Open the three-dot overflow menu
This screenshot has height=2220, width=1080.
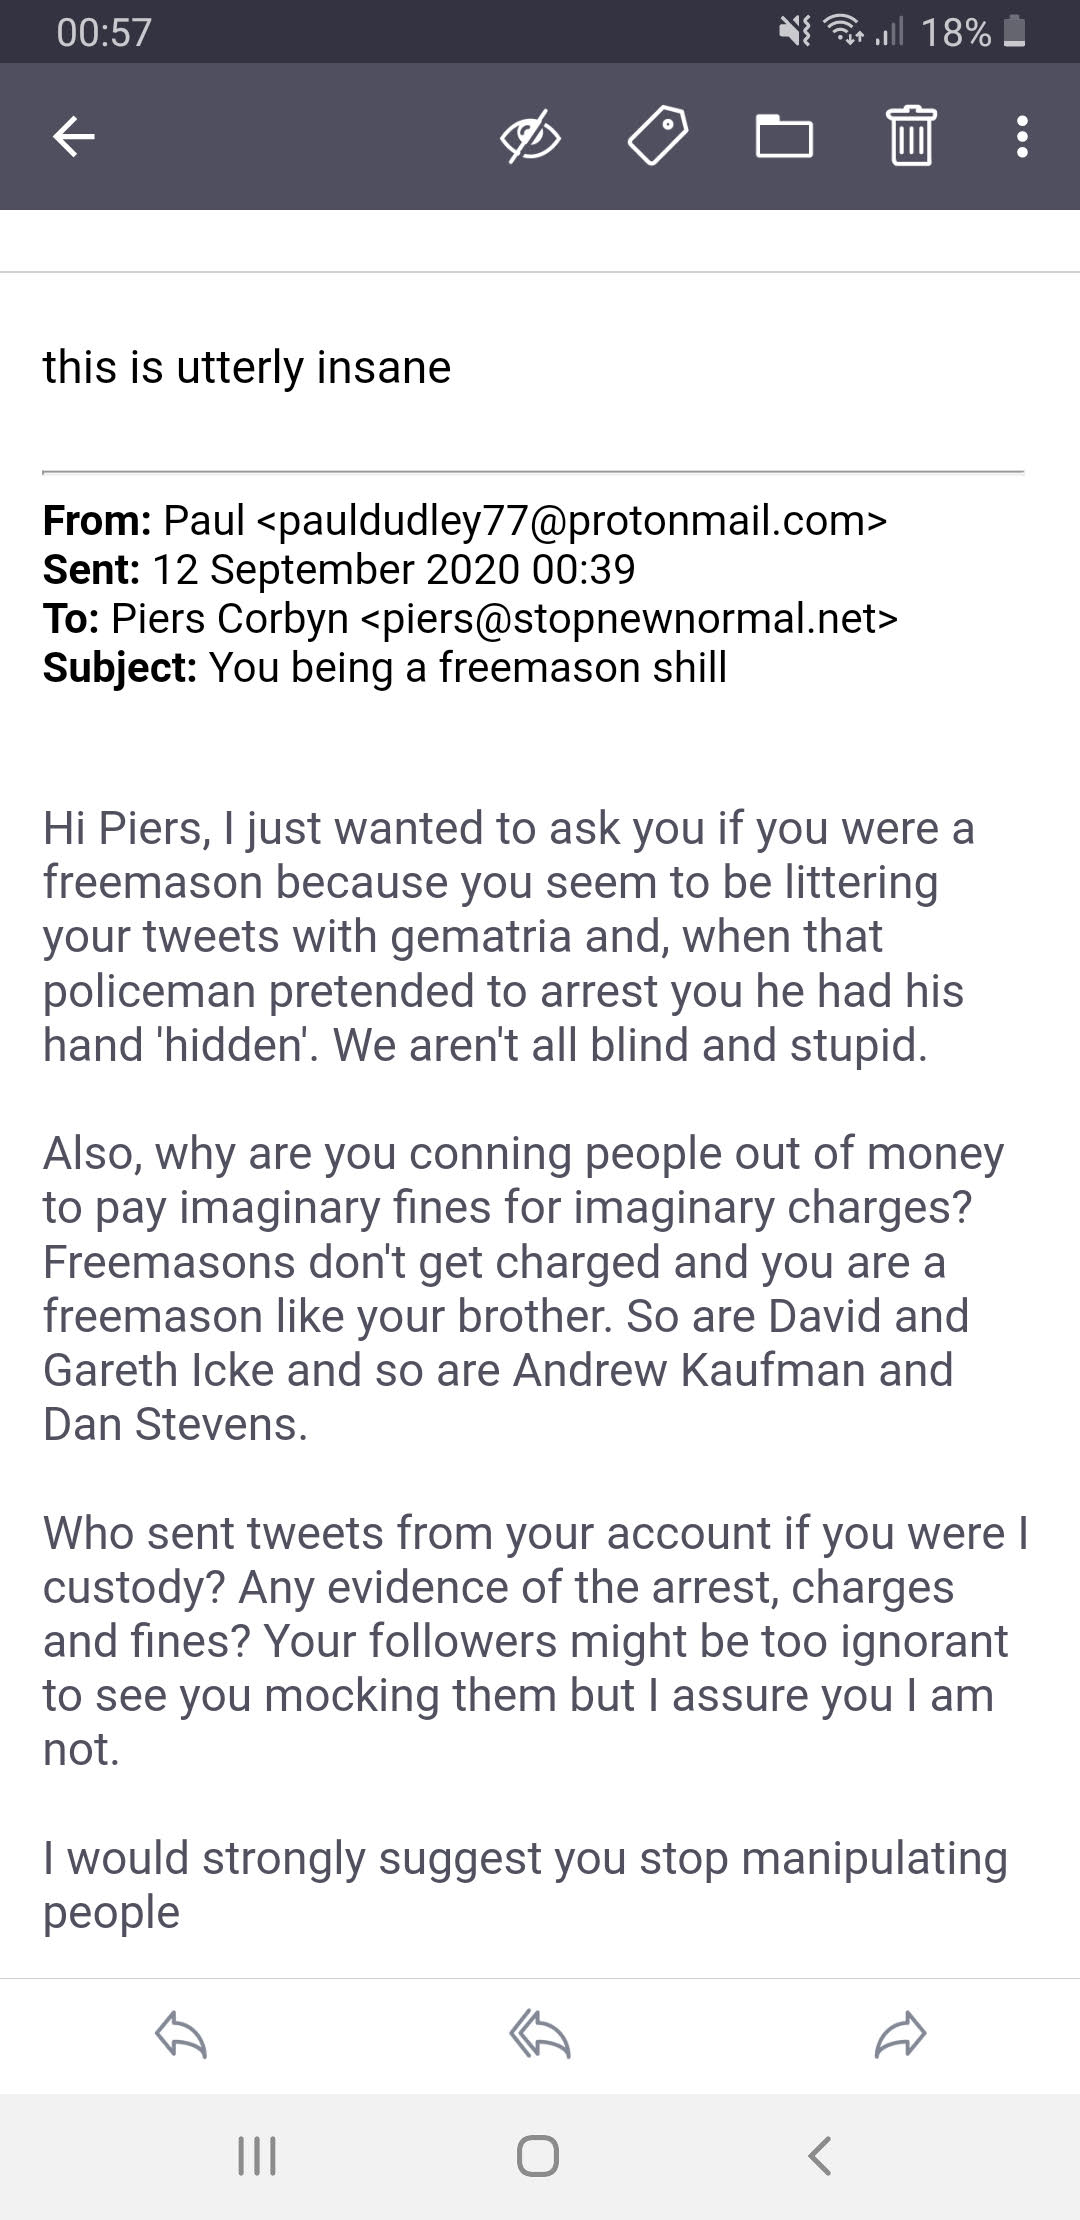(x=1021, y=136)
